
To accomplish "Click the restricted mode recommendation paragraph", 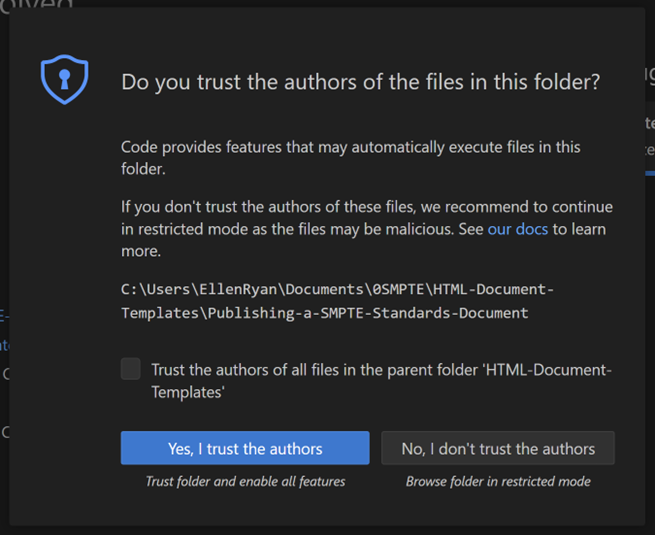I will [366, 207].
